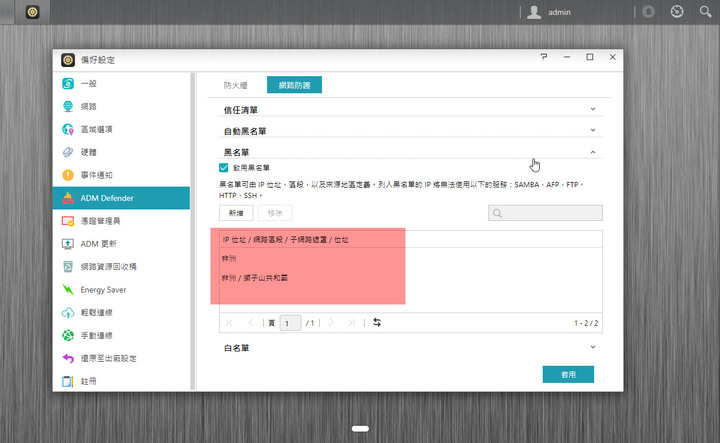
Task: Click the help question mark icon
Action: [544, 57]
